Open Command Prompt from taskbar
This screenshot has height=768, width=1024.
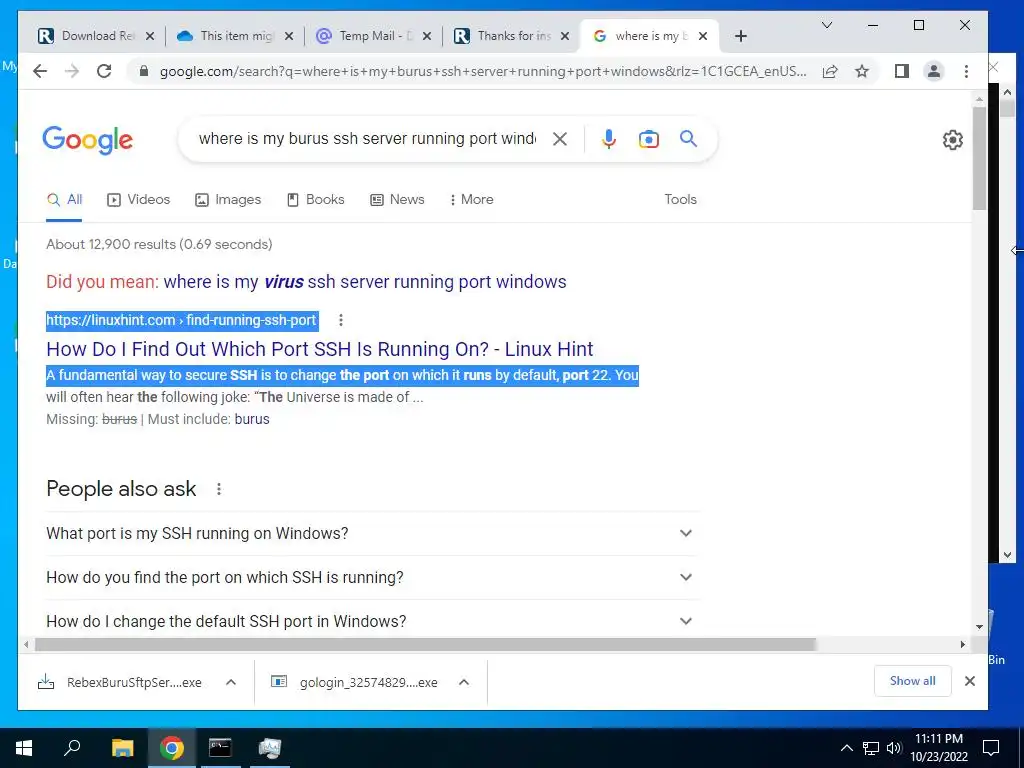(x=220, y=748)
